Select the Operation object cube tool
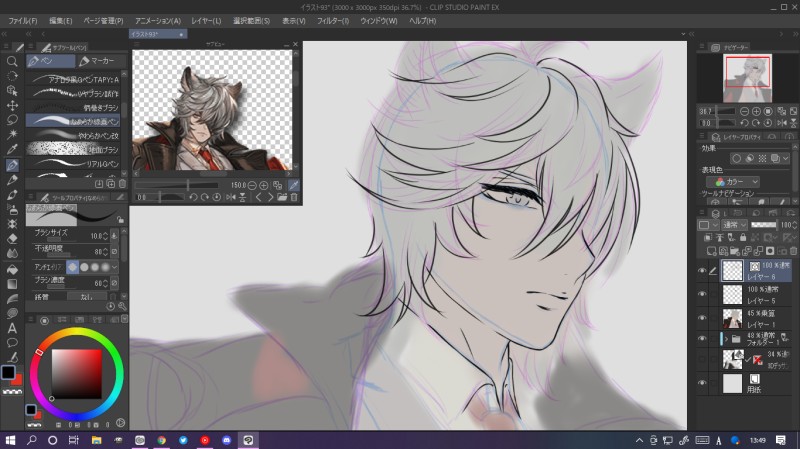This screenshot has height=449, width=800. [x=12, y=91]
